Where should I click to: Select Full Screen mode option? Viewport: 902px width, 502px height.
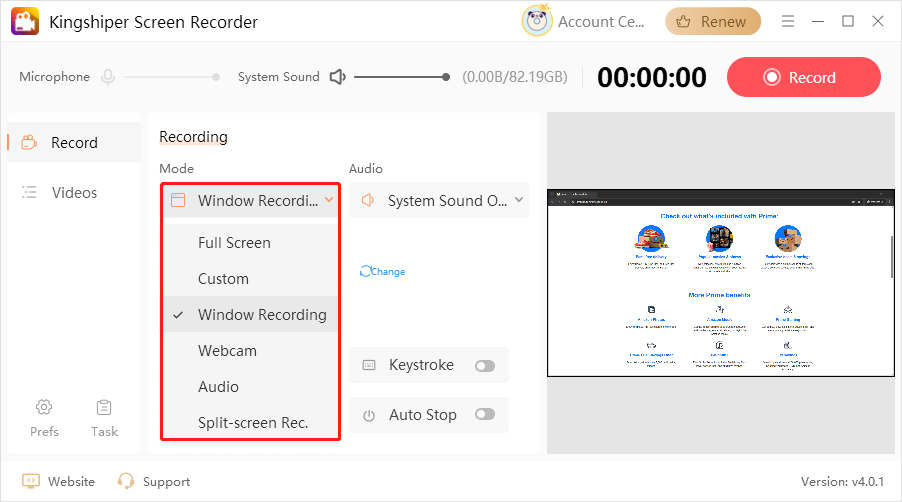coord(251,243)
